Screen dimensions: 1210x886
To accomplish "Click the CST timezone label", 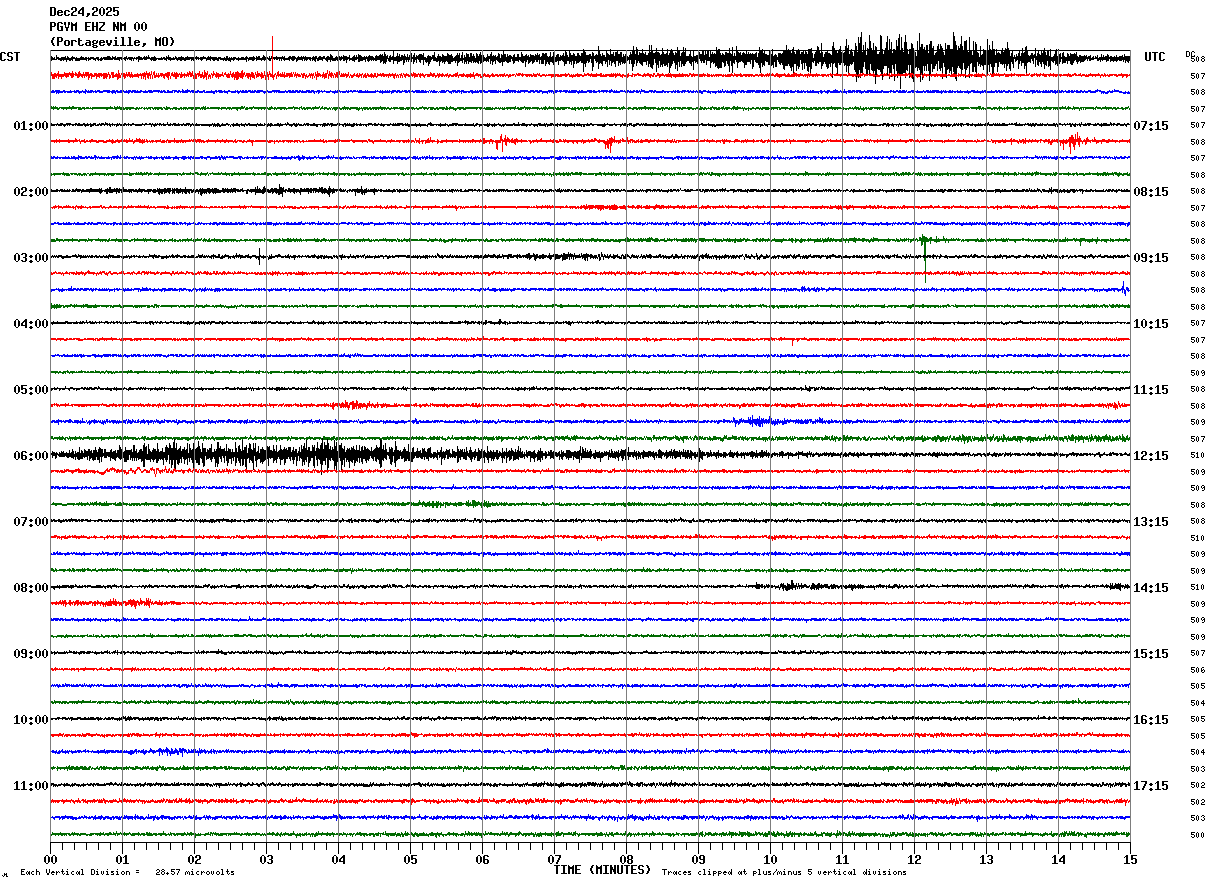I will (x=10, y=57).
